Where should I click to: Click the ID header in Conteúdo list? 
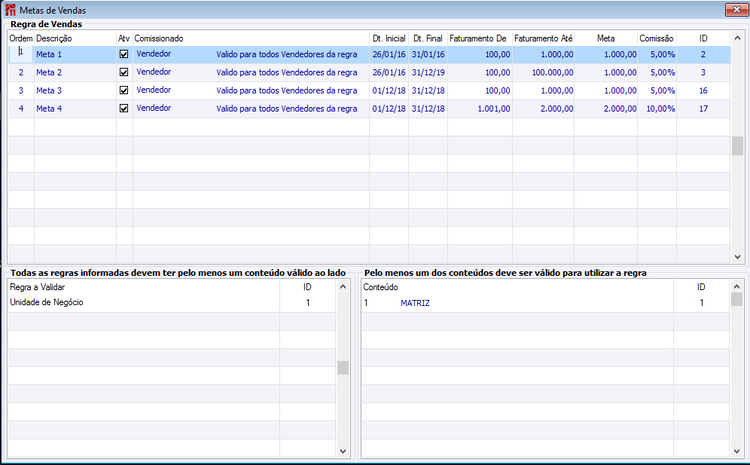pyautogui.click(x=701, y=287)
